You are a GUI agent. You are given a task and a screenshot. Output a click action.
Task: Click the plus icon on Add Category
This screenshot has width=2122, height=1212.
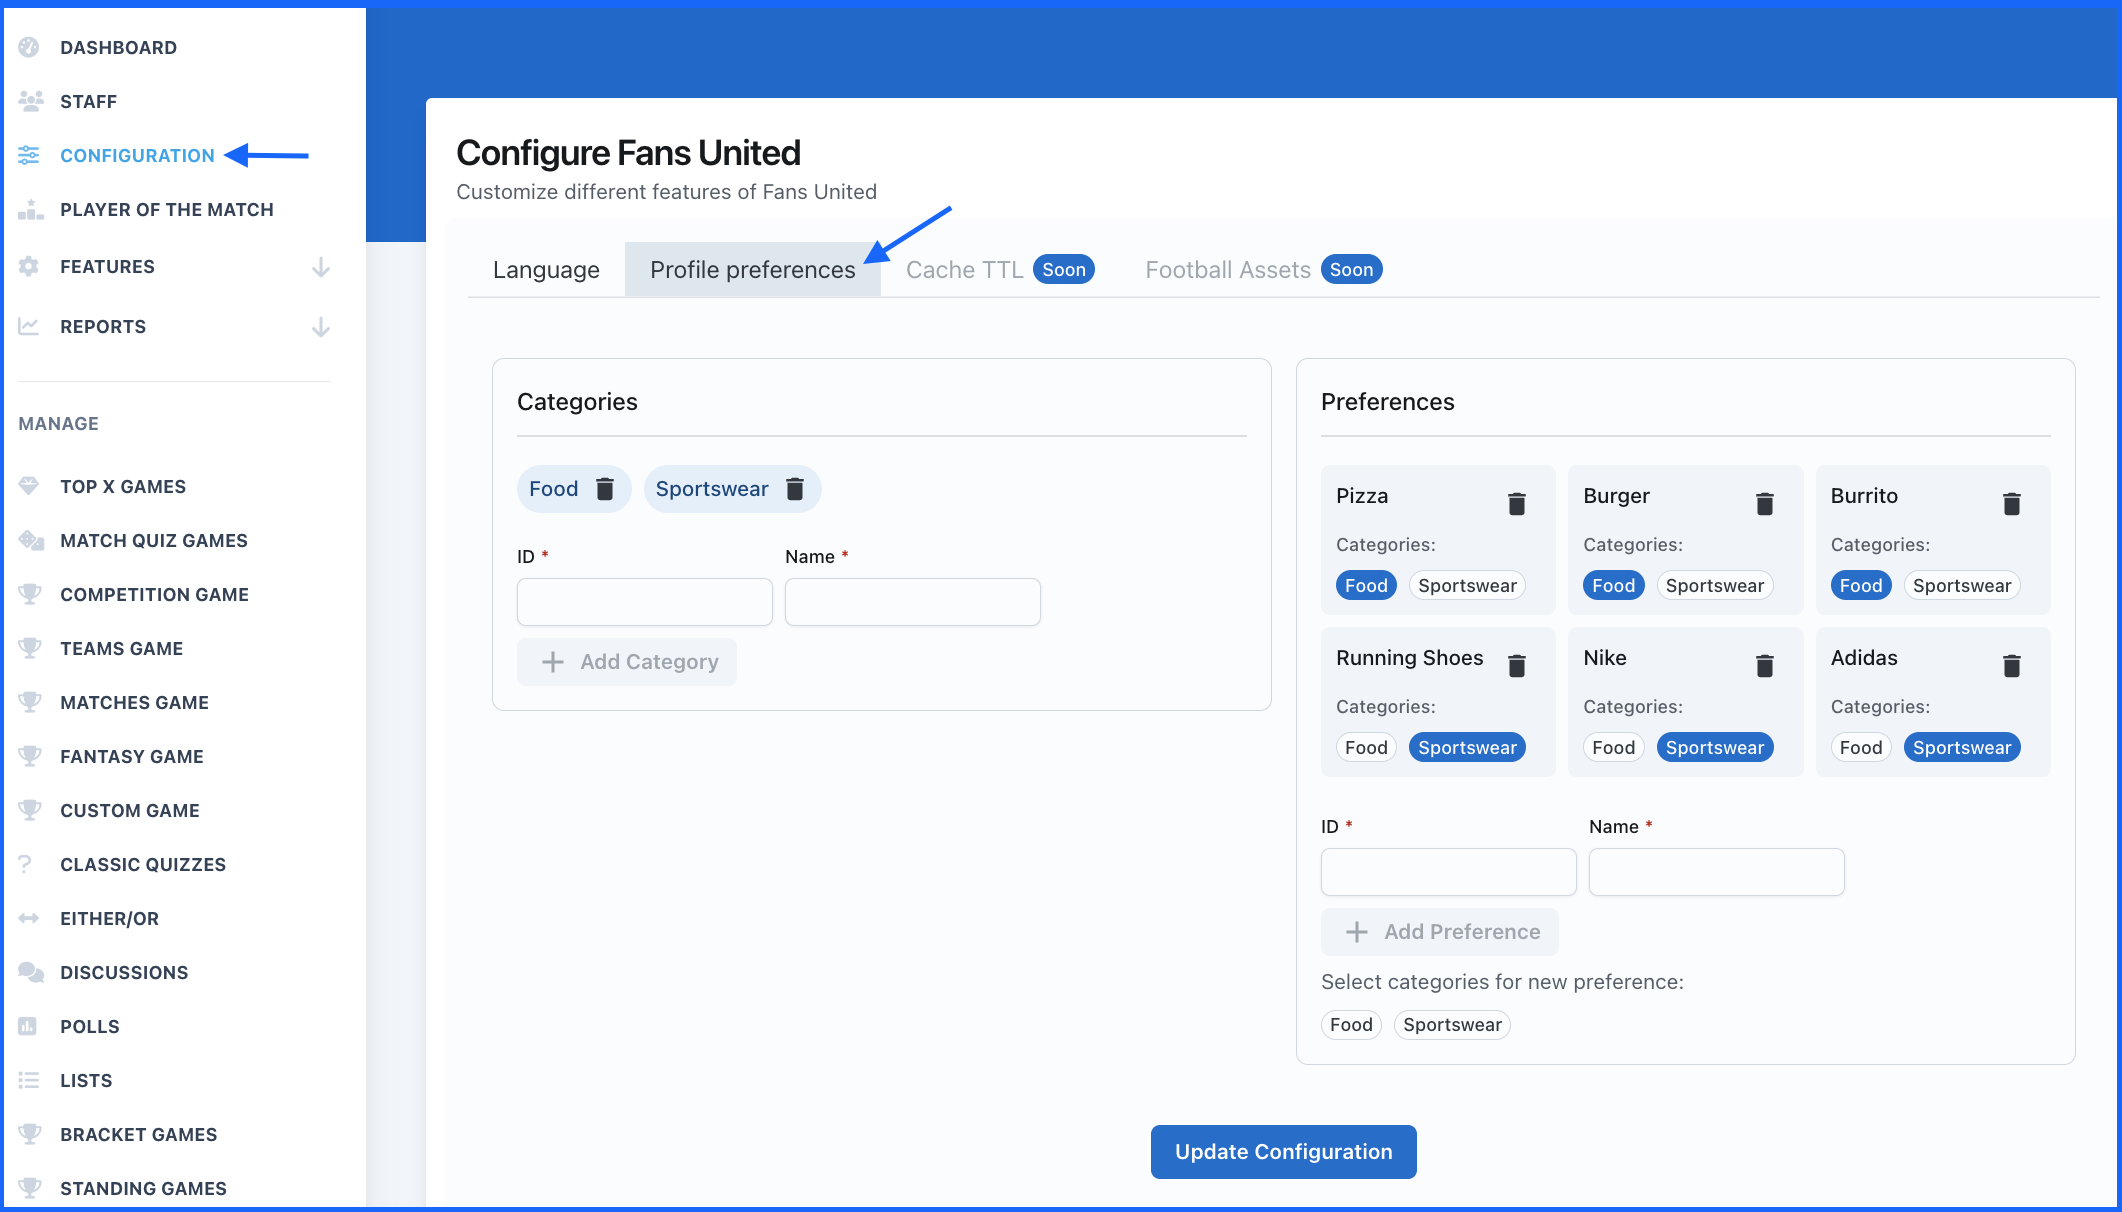click(553, 662)
